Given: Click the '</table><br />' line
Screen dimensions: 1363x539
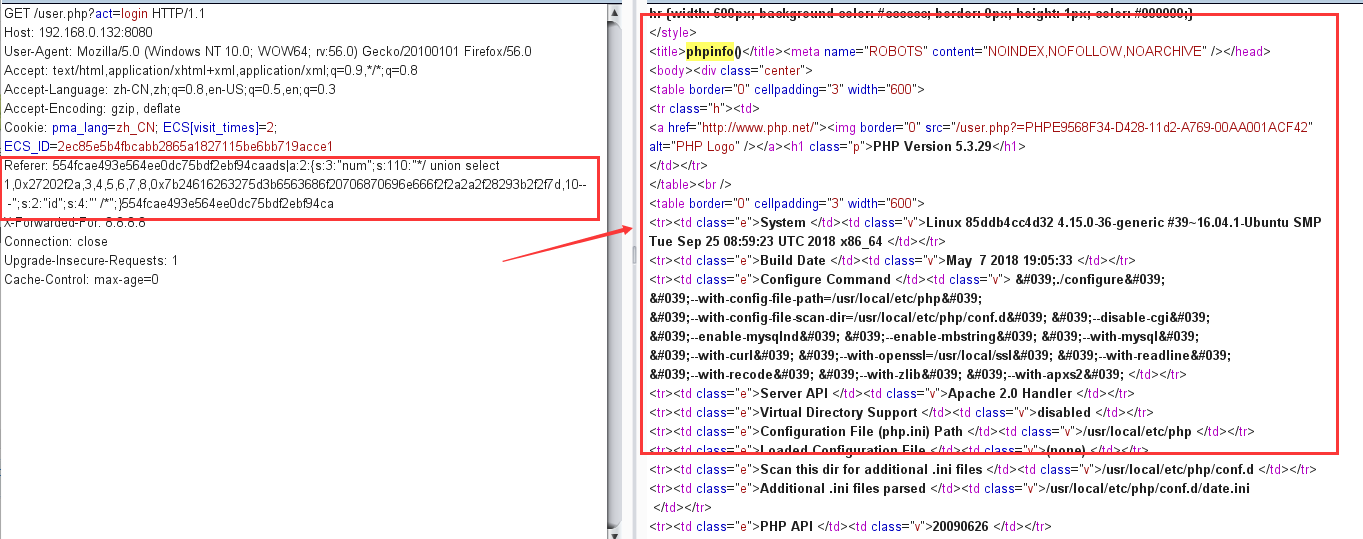Looking at the screenshot, I should [x=691, y=185].
